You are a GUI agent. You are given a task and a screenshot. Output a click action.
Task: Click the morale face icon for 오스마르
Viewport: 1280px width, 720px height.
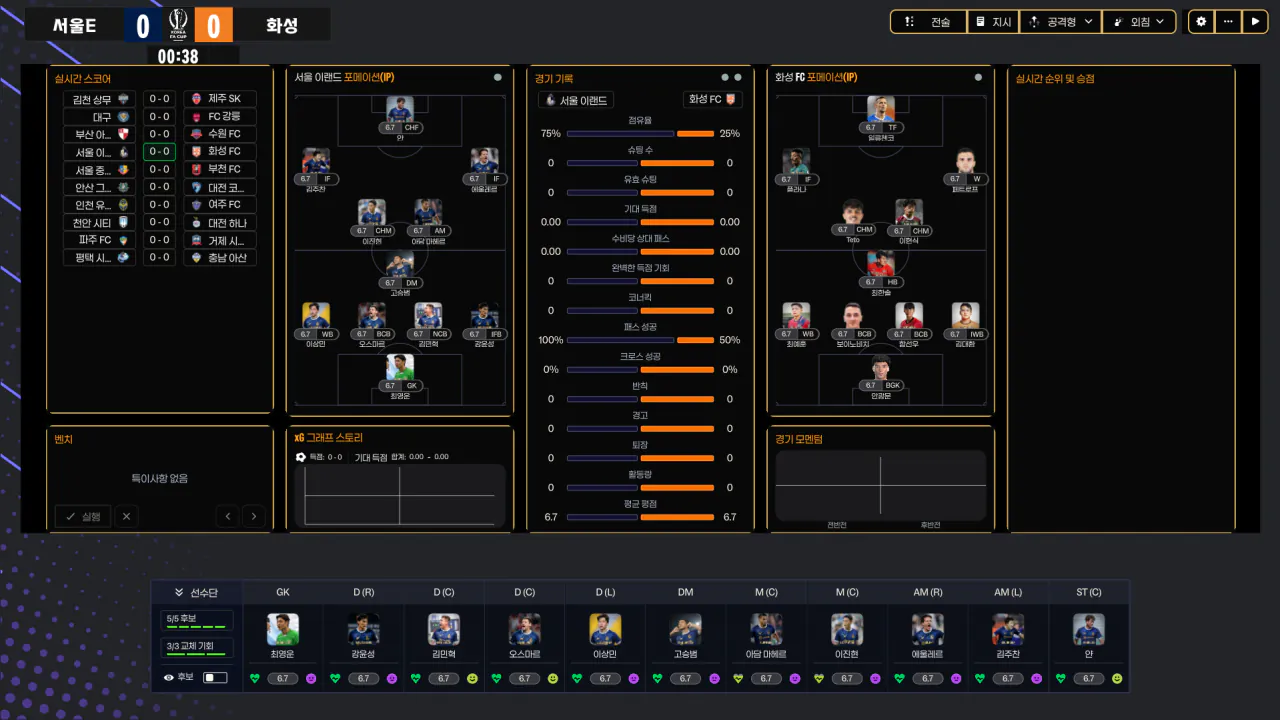click(x=553, y=679)
